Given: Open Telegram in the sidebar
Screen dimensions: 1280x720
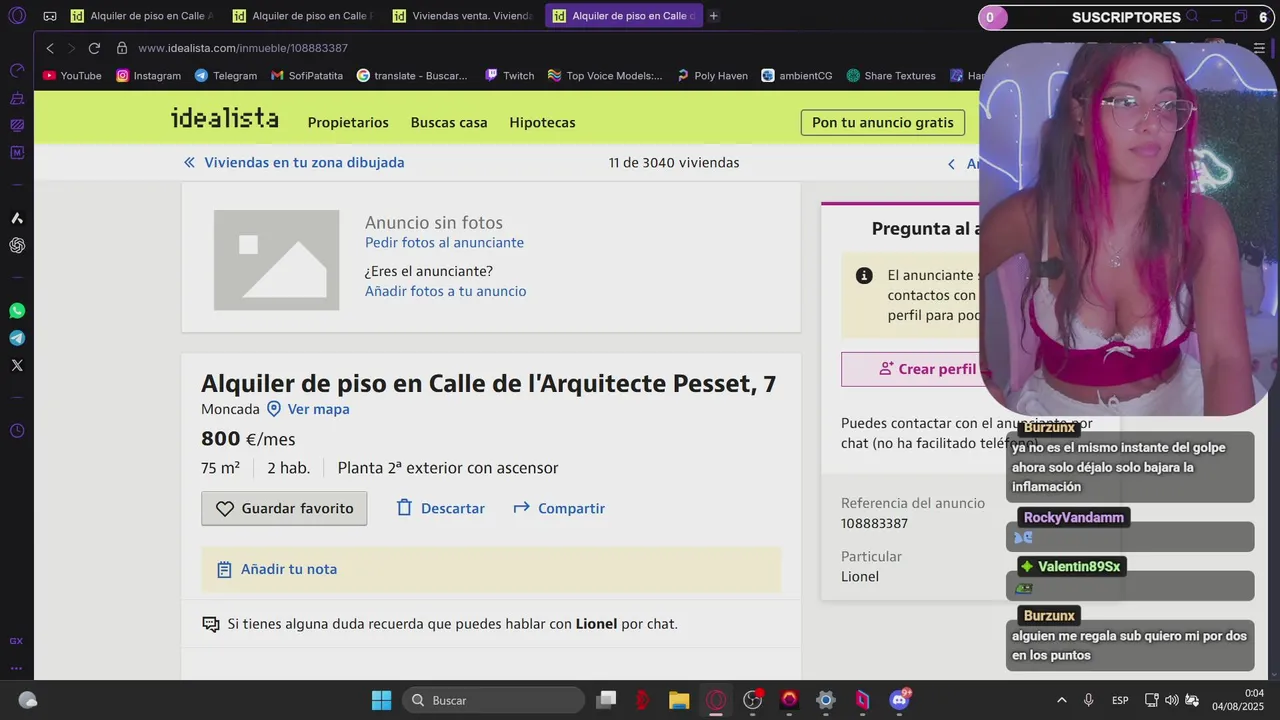Looking at the screenshot, I should tap(17, 338).
